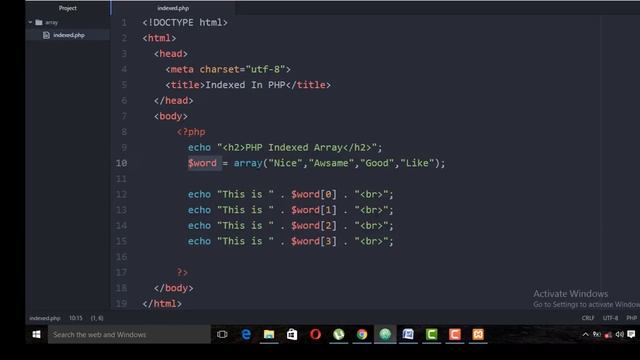The width and height of the screenshot is (640, 360).
Task: Open the orange Camtasia recorder taskbar icon
Action: (455, 335)
